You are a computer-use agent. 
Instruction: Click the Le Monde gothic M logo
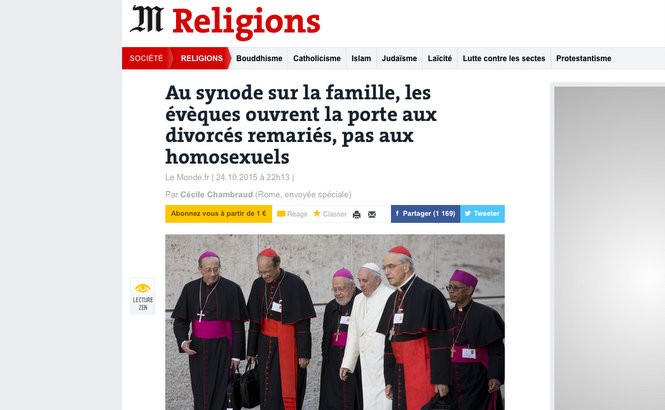pyautogui.click(x=147, y=19)
